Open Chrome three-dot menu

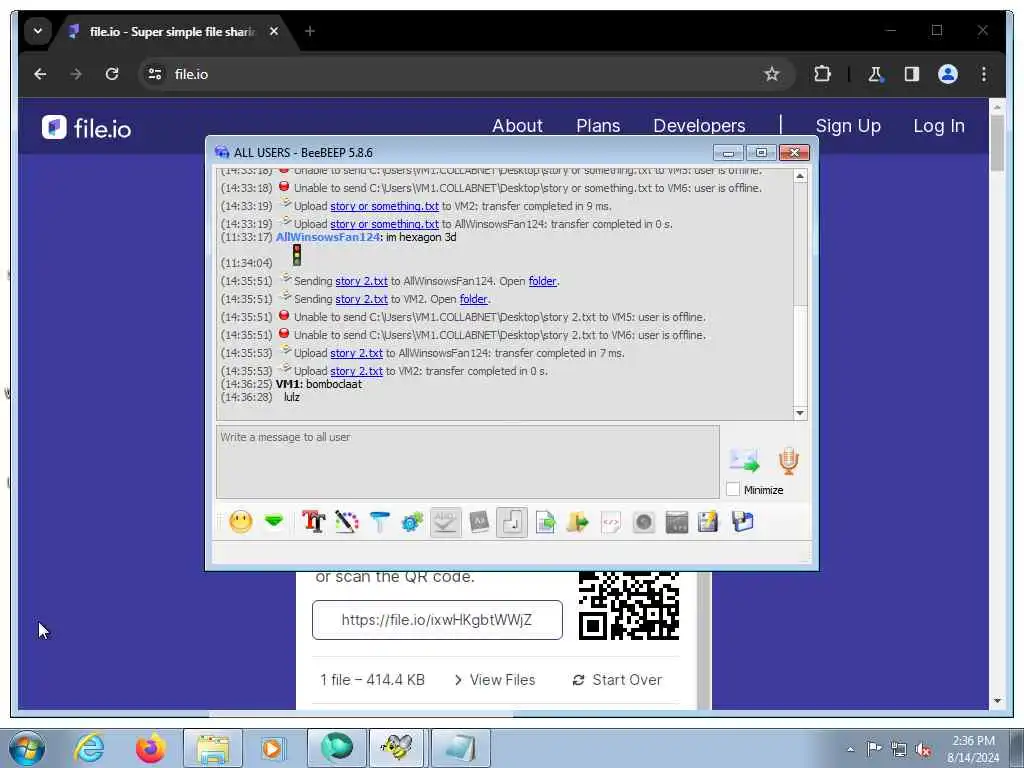click(x=984, y=74)
